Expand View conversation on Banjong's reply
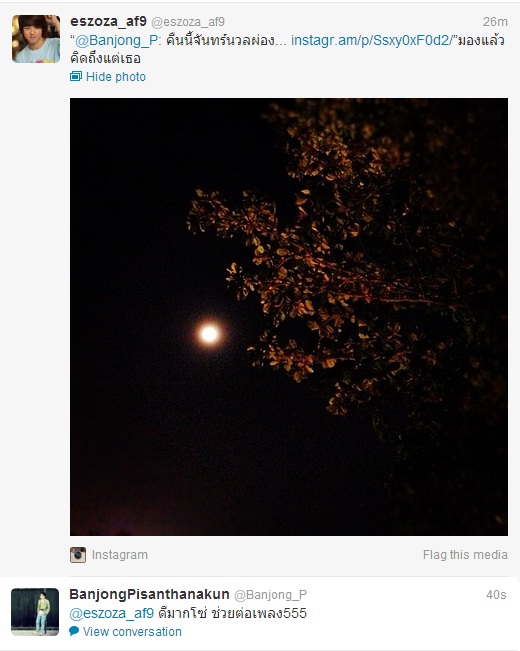This screenshot has width=520, height=651. [x=132, y=631]
